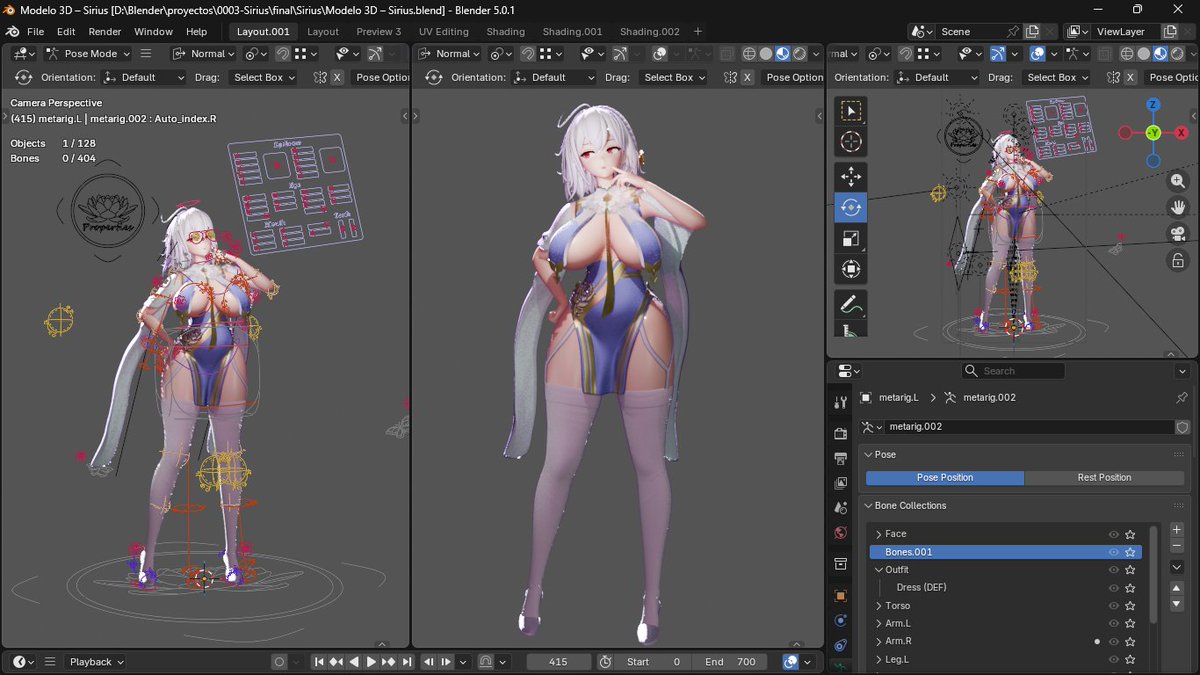Image resolution: width=1200 pixels, height=675 pixels.
Task: Move bone collection down with arrow
Action: click(1177, 604)
